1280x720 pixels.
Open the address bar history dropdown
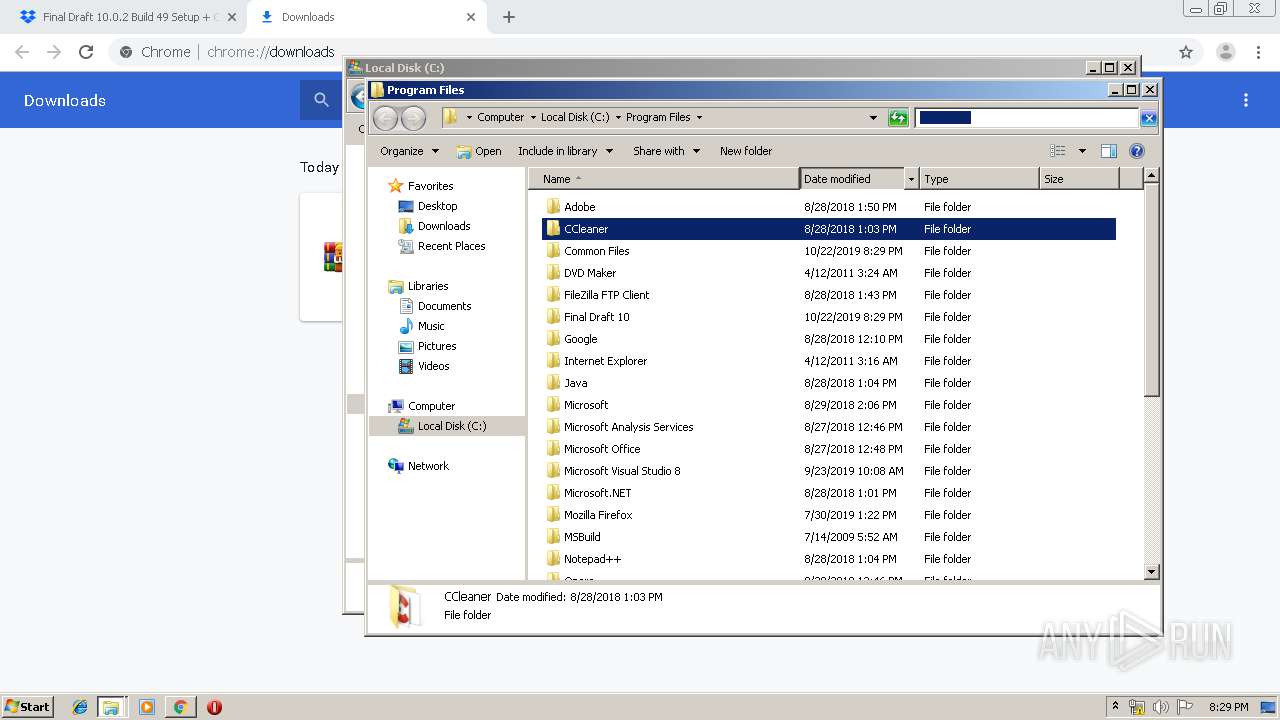point(873,118)
